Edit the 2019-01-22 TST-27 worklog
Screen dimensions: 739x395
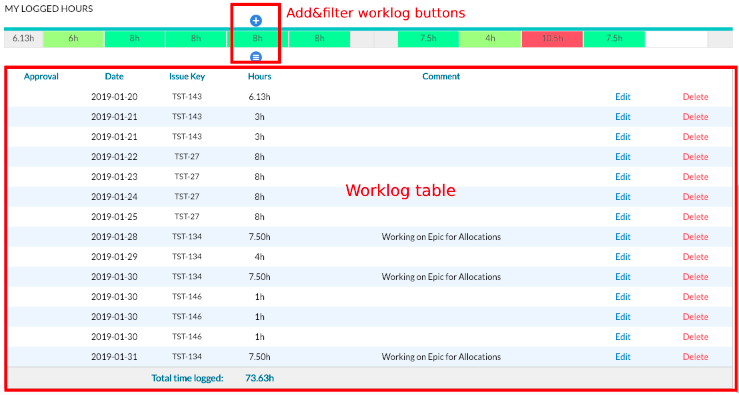[x=623, y=156]
